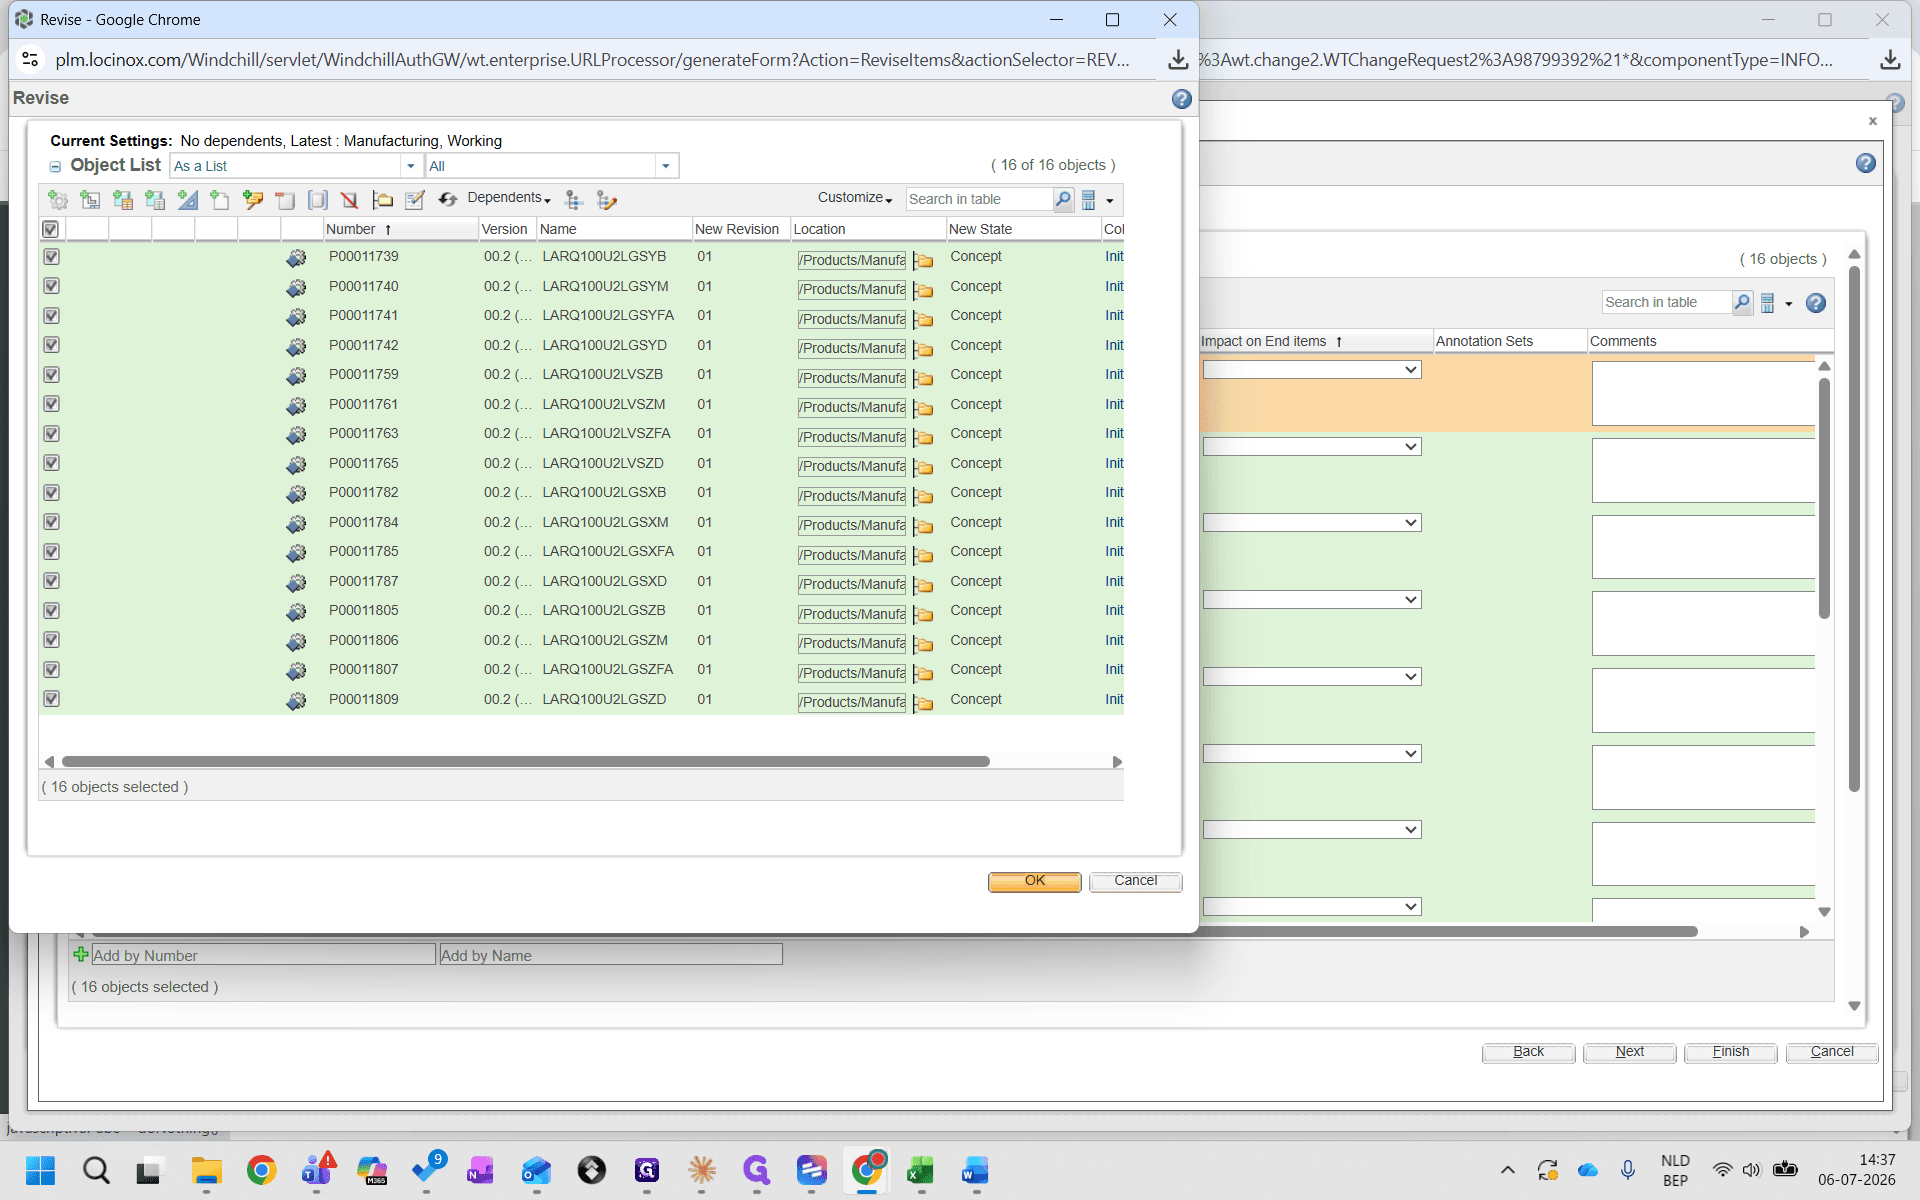Uncheck the checkbox for P00011787

(x=52, y=581)
